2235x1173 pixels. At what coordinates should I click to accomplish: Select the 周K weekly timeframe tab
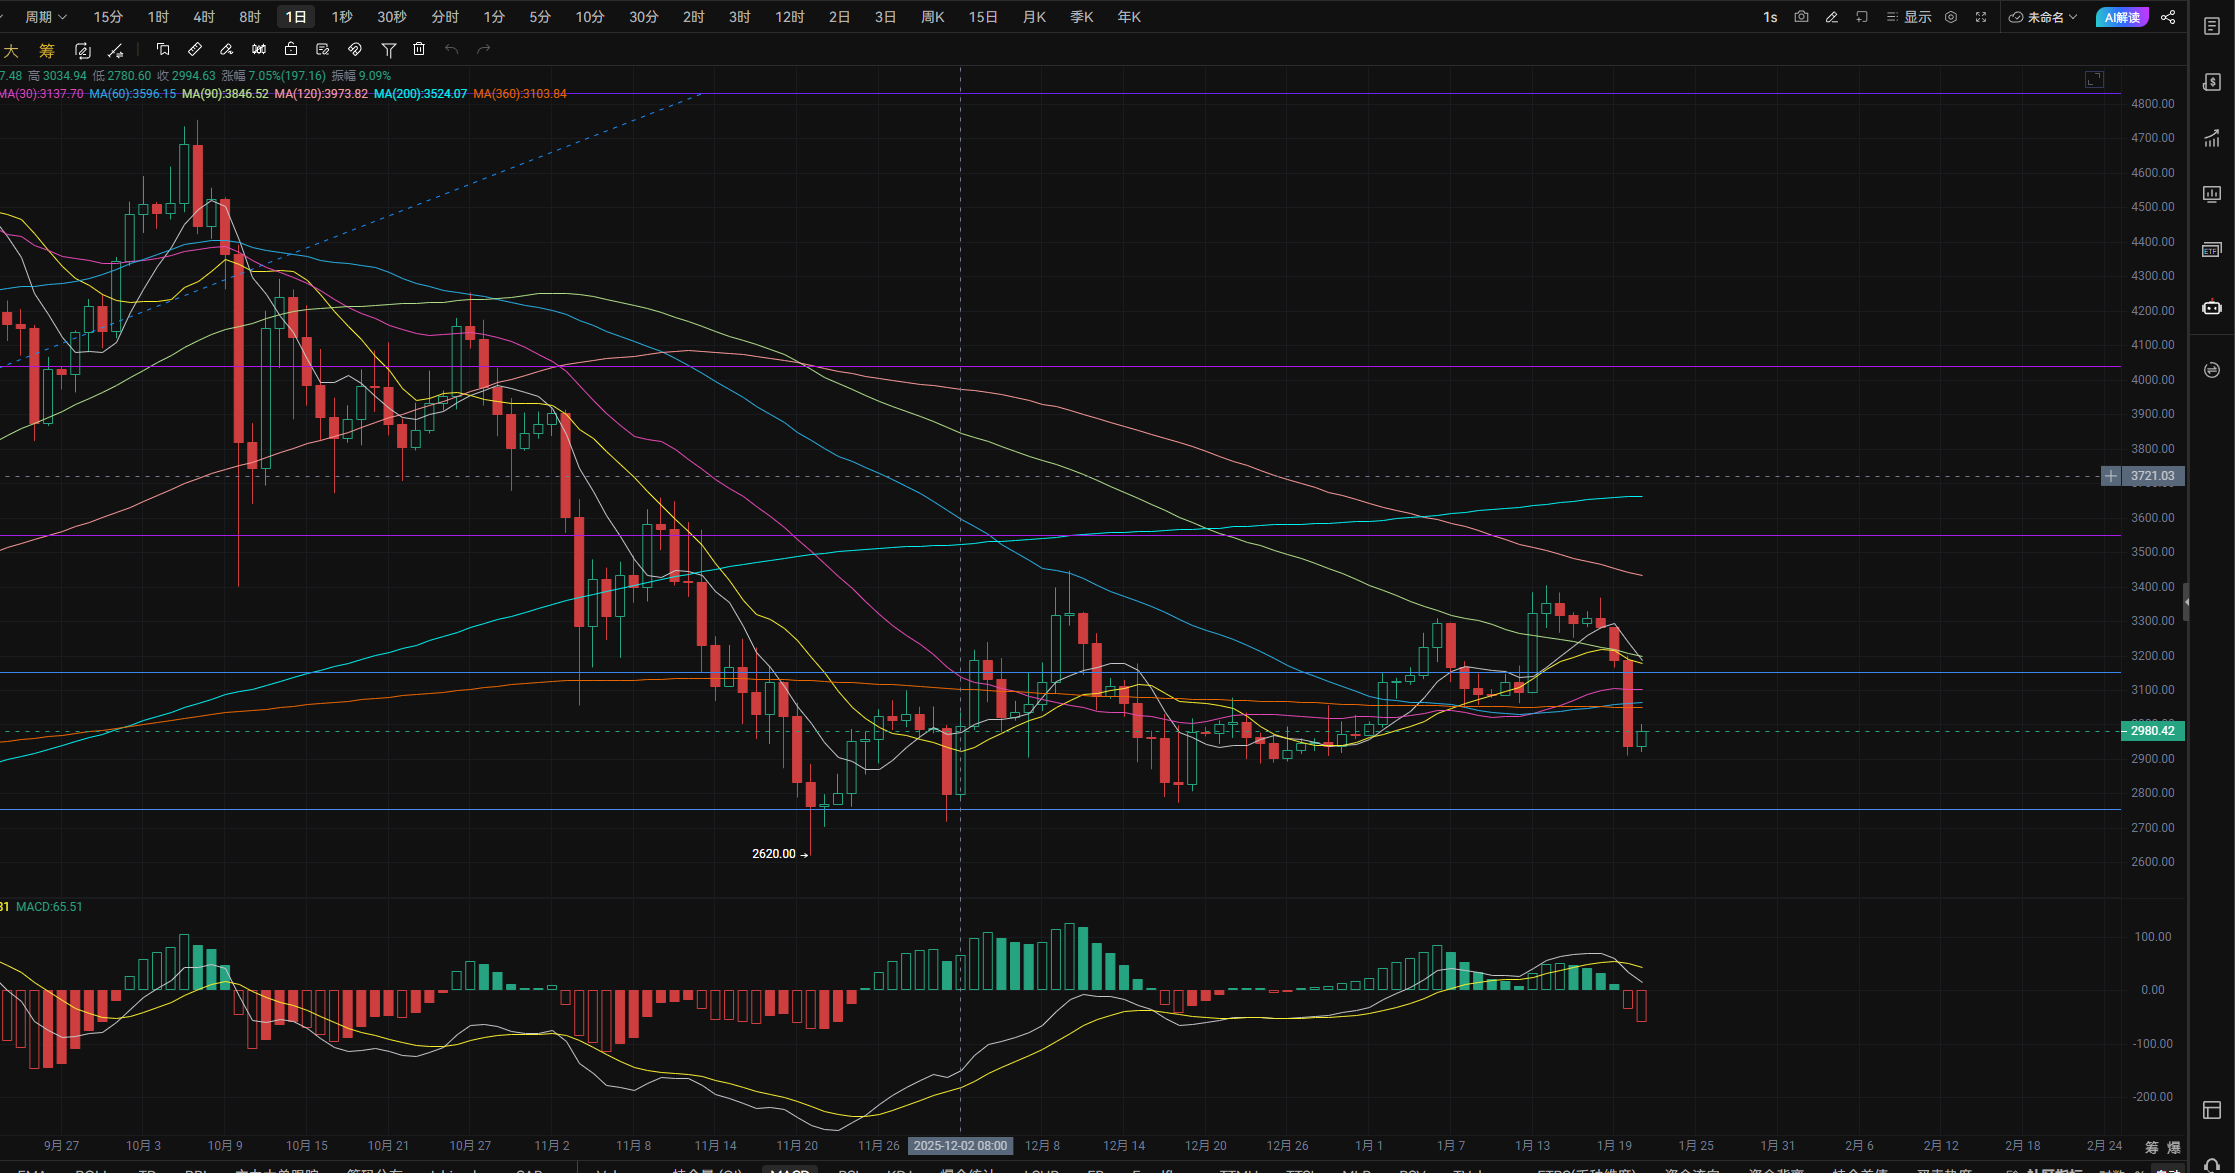(932, 17)
